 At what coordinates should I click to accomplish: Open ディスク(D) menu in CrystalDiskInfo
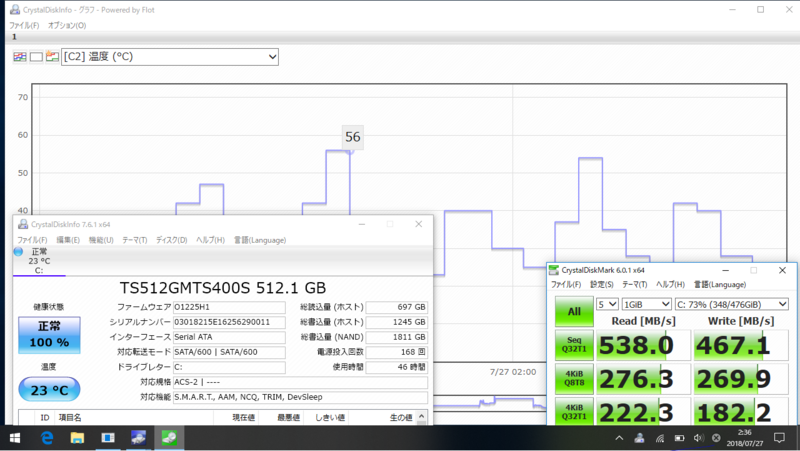point(171,240)
